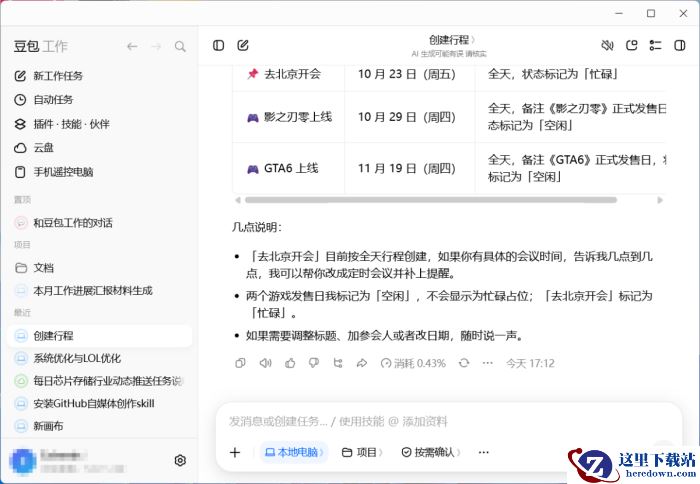Click the 影之刃零上线 table cell

[288, 117]
